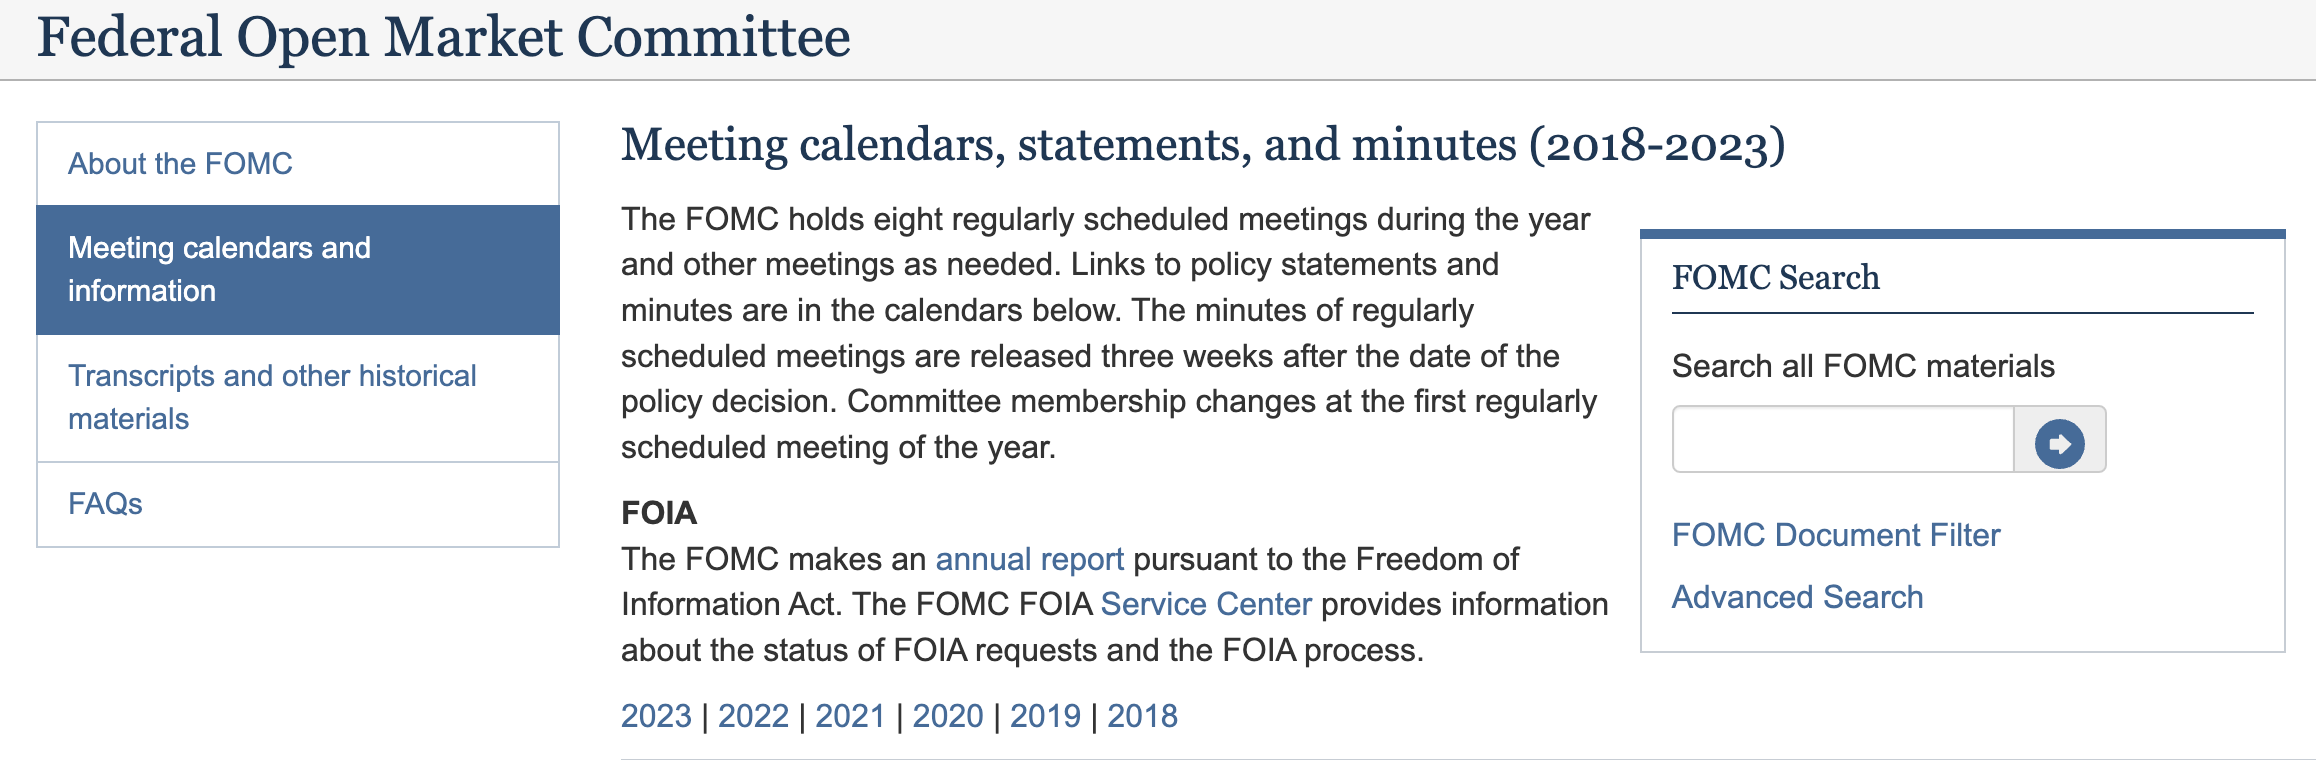Go to the FAQs sidebar link

click(x=105, y=504)
